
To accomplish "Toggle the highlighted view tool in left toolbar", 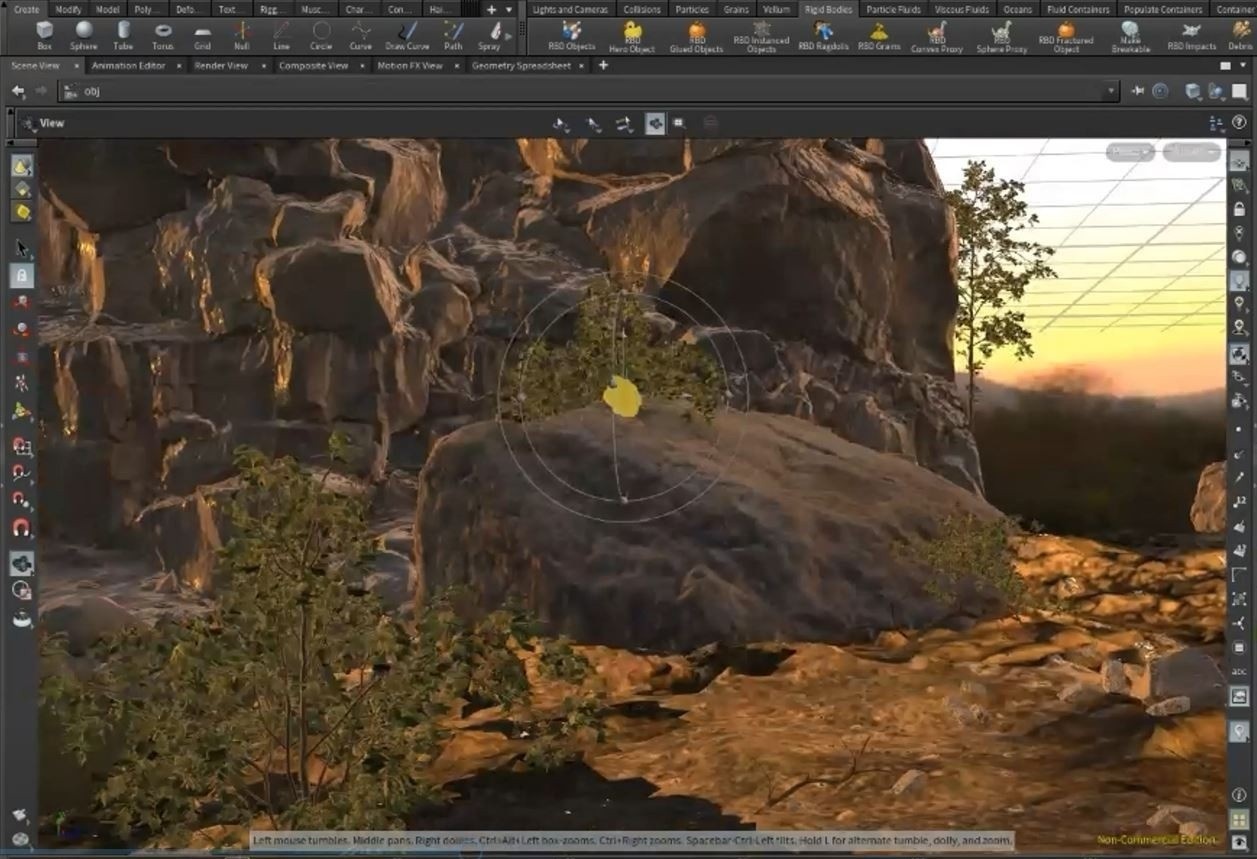I will tap(22, 563).
